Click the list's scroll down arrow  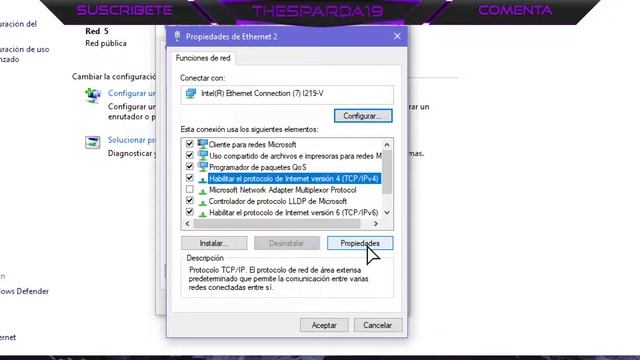(x=387, y=213)
